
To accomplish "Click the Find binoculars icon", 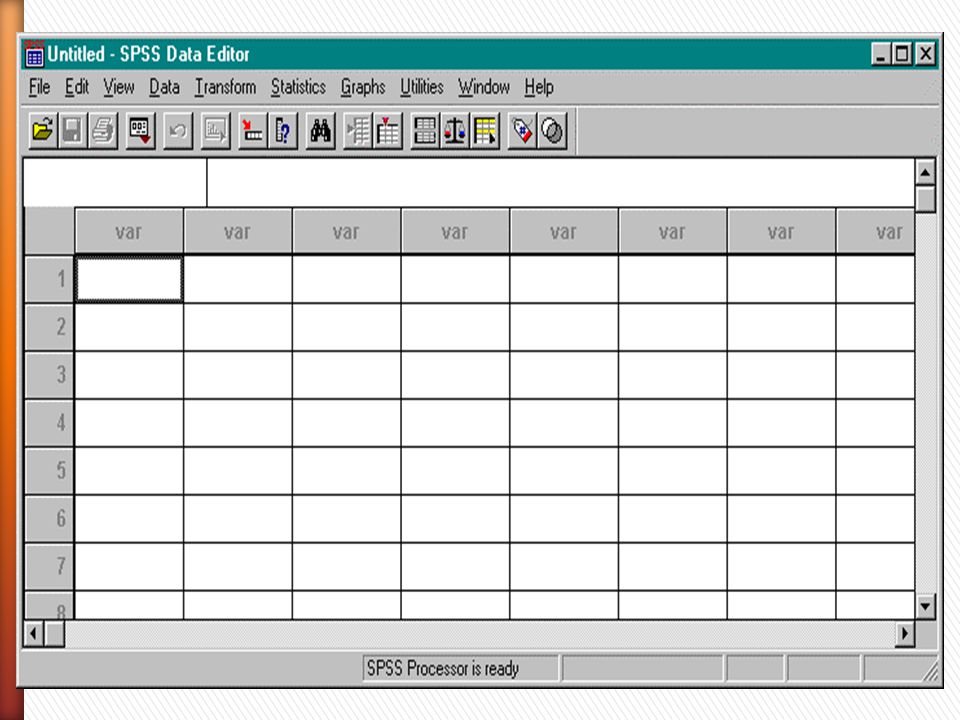I will [x=320, y=130].
